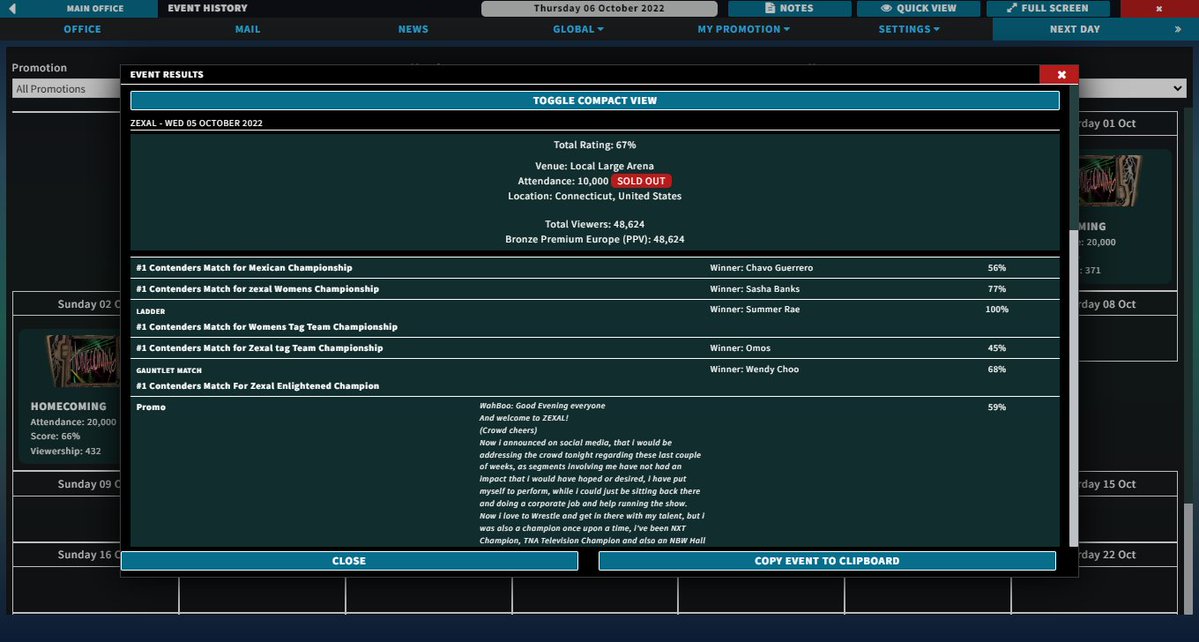Image resolution: width=1199 pixels, height=642 pixels.
Task: Open Homecoming event thumbnail on Sunday 02
Action: (x=83, y=361)
